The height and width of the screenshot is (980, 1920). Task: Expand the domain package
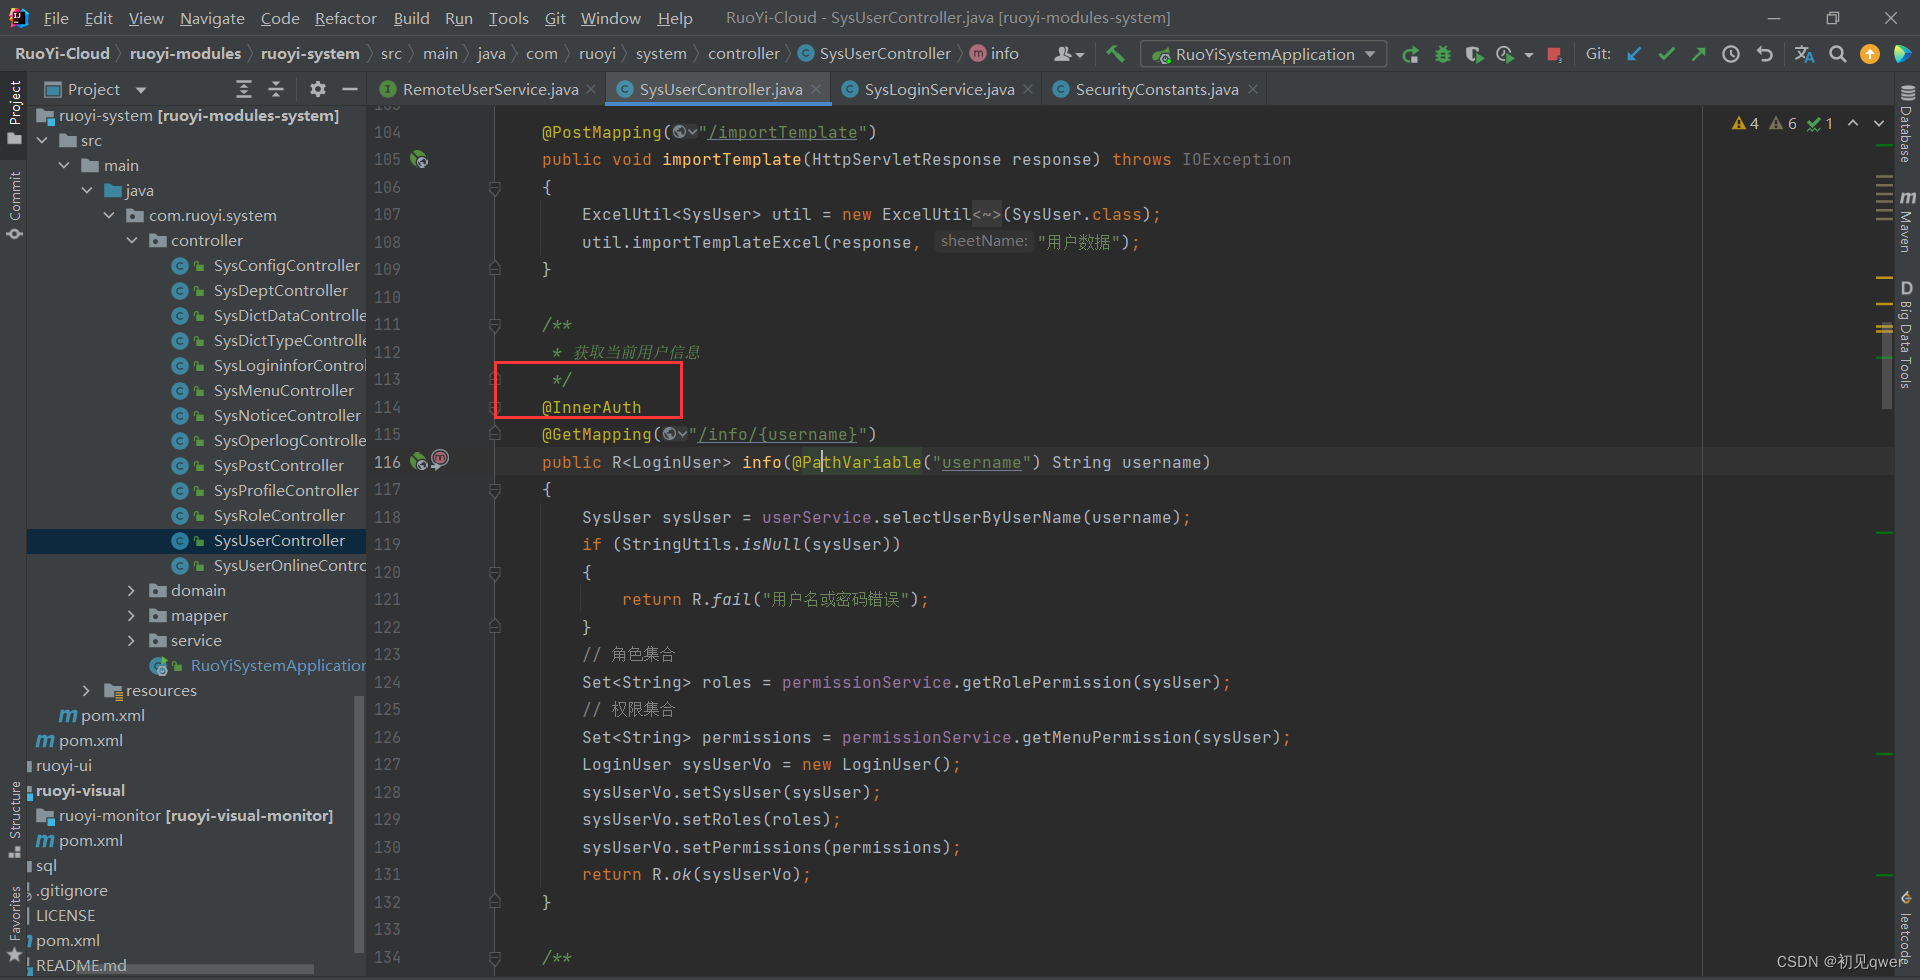click(x=132, y=591)
